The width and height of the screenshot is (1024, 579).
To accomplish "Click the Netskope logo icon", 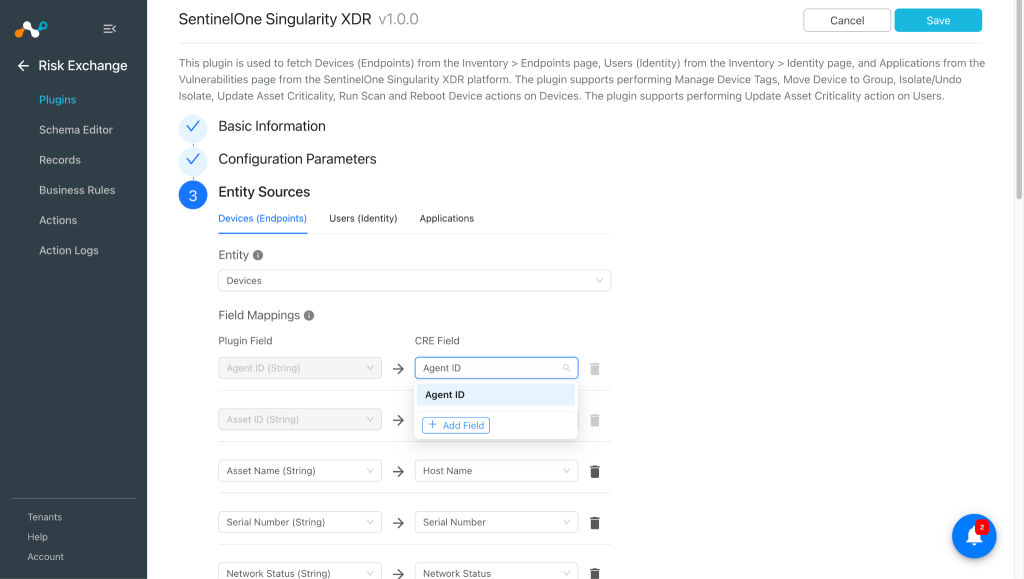I will [31, 29].
